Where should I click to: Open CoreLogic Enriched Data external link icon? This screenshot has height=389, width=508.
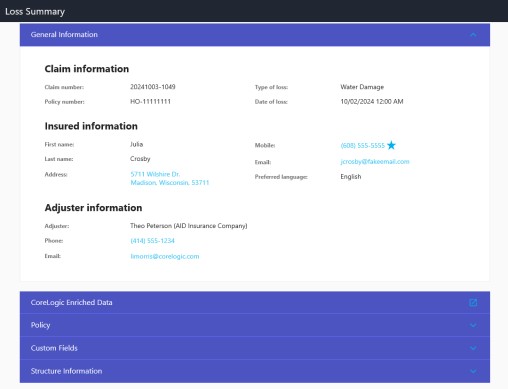473,302
